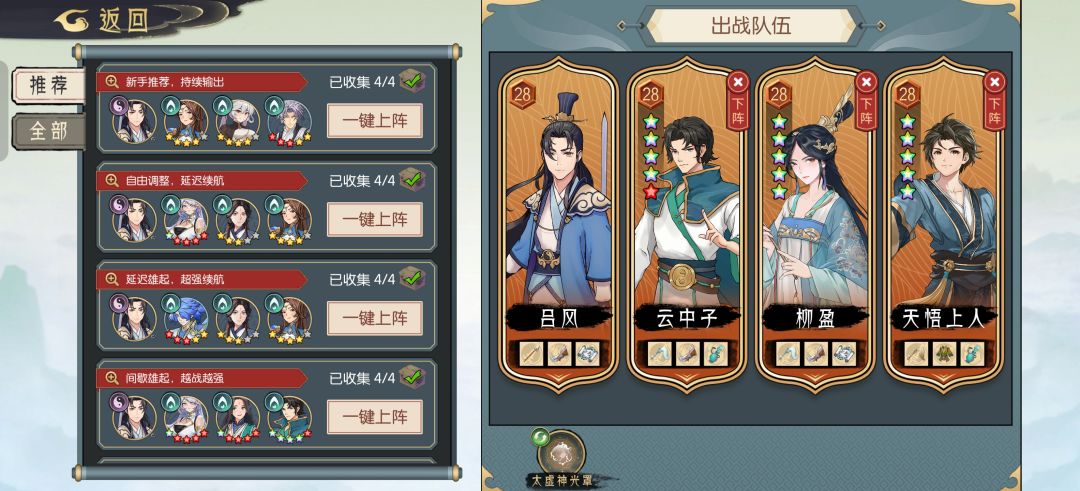Image resolution: width=1080 pixels, height=491 pixels.
Task: Open 天悟上人's green robe equipment slot
Action: coord(944,354)
